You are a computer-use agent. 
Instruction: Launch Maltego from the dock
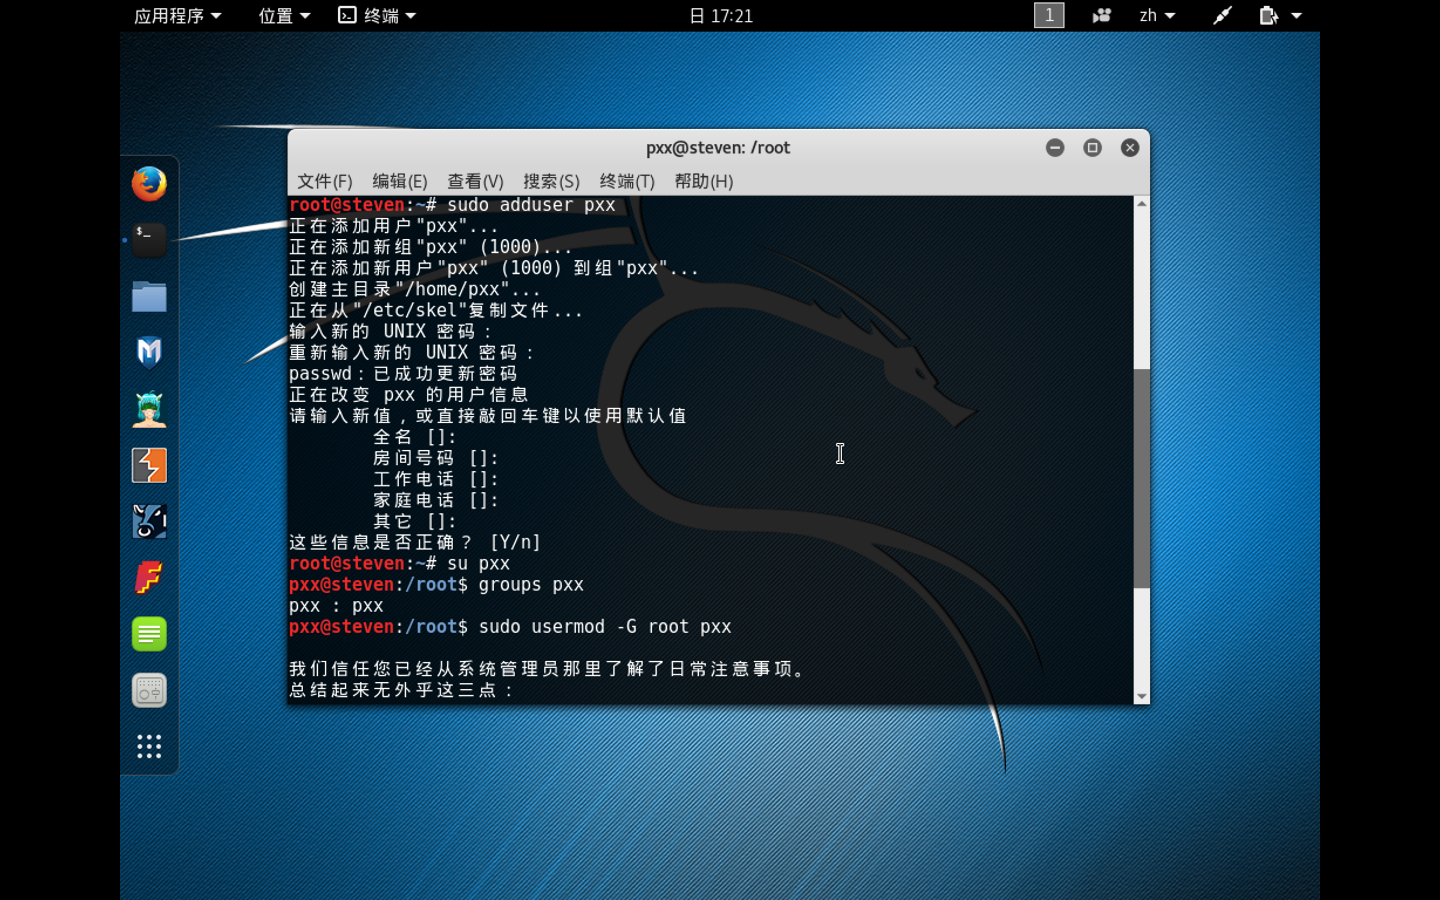click(x=149, y=521)
